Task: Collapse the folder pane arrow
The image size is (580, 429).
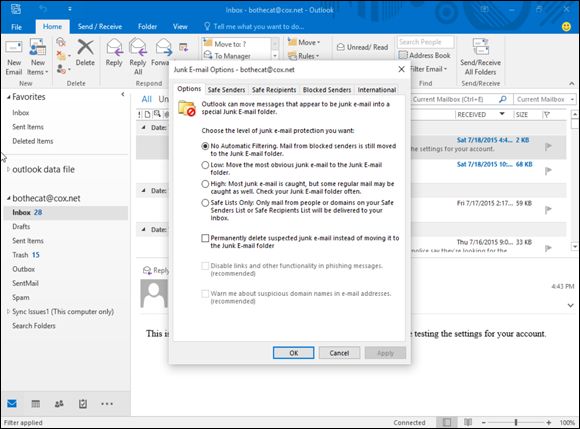Action: tap(123, 94)
